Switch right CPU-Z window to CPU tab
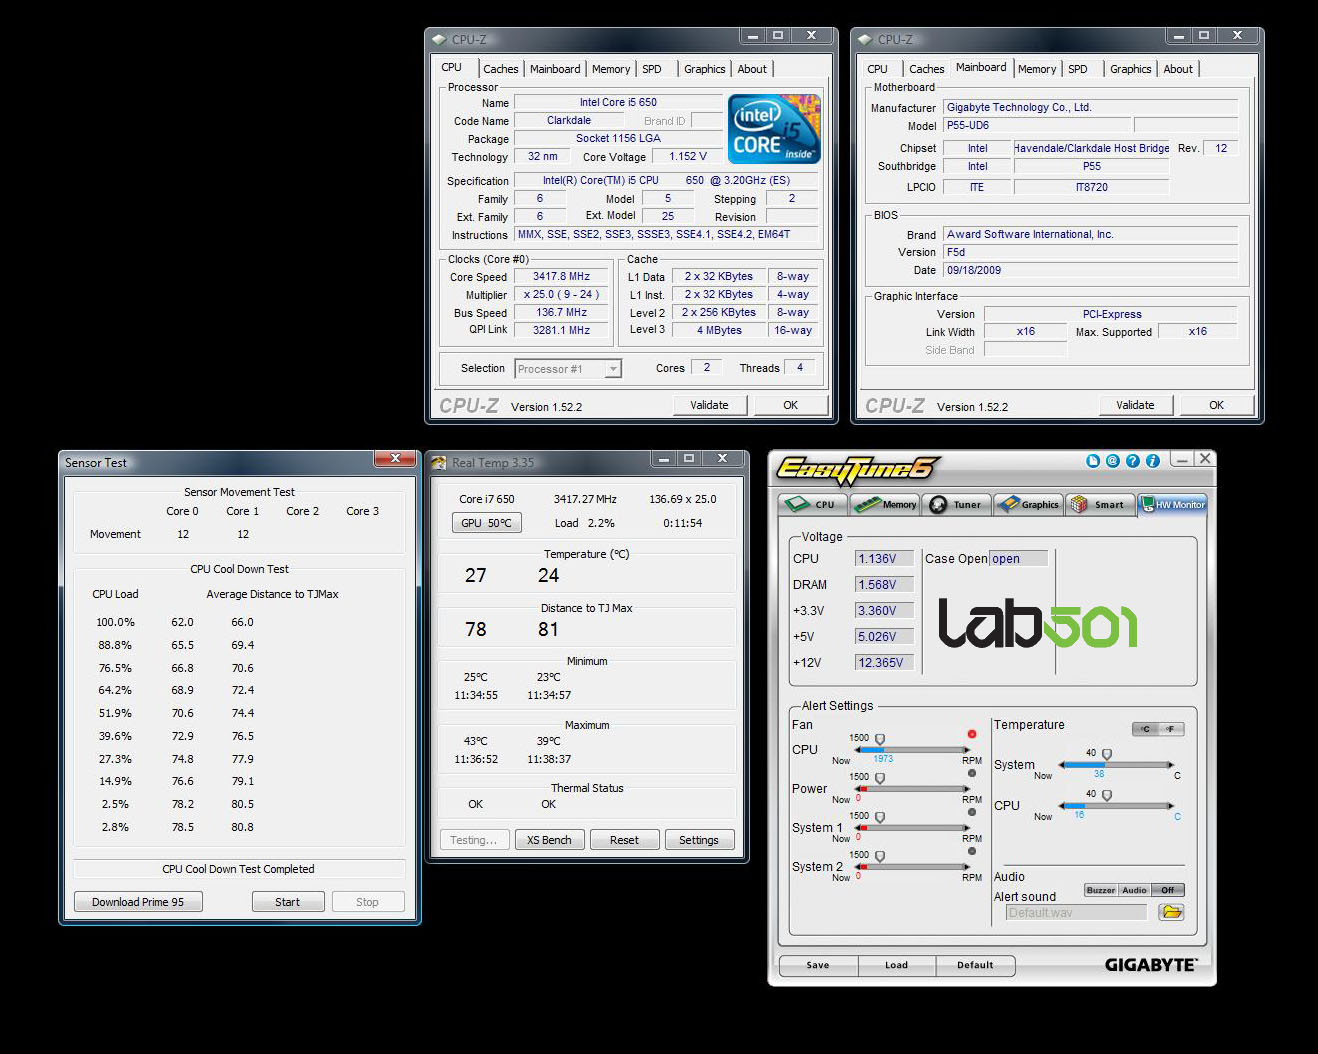Viewport: 1318px width, 1054px height. tap(877, 69)
